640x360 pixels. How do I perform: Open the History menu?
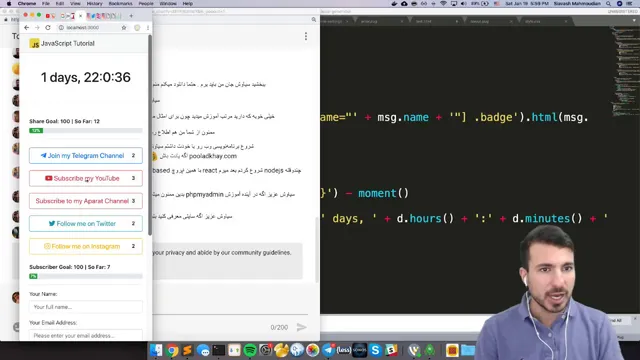click(x=94, y=4)
